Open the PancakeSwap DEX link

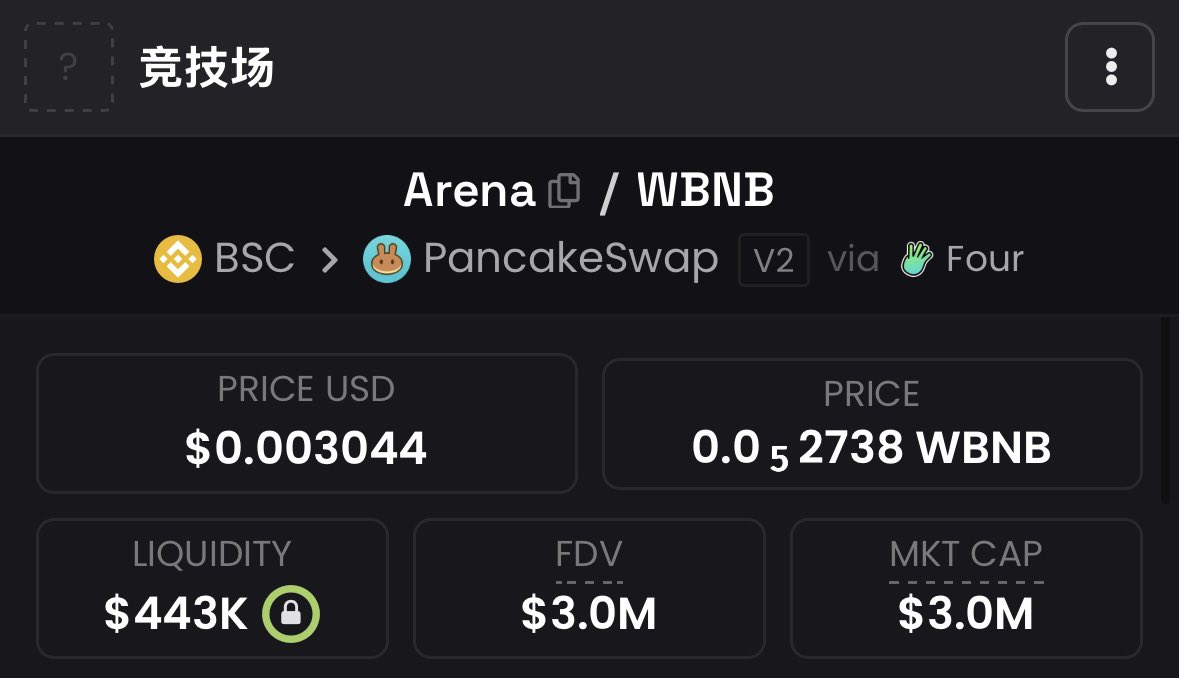(x=570, y=259)
